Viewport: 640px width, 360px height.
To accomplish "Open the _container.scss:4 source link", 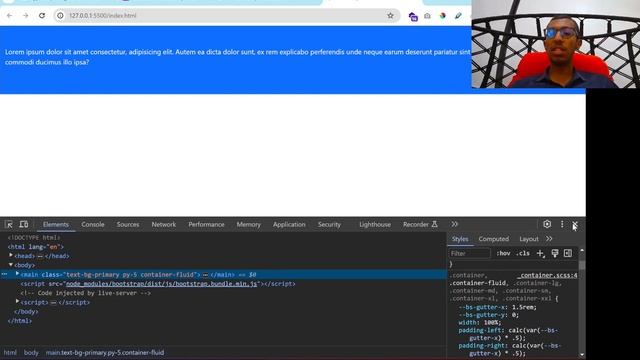I will click(x=548, y=276).
